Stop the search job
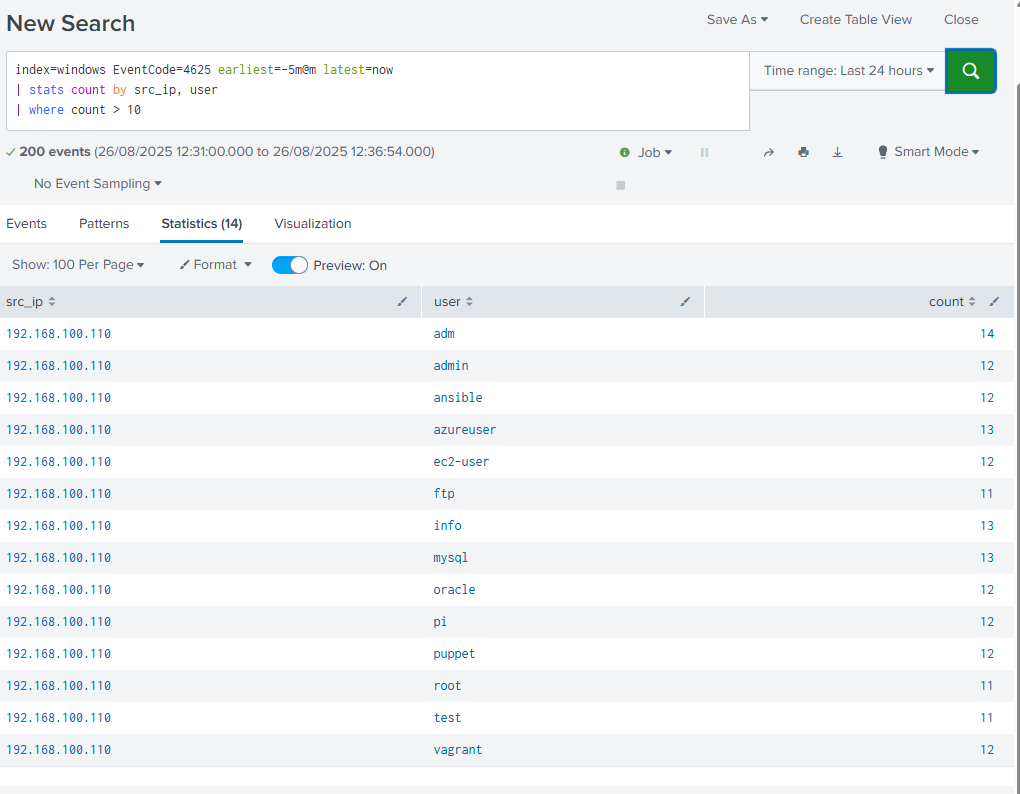Screen dimensions: 1020x794 point(620,185)
